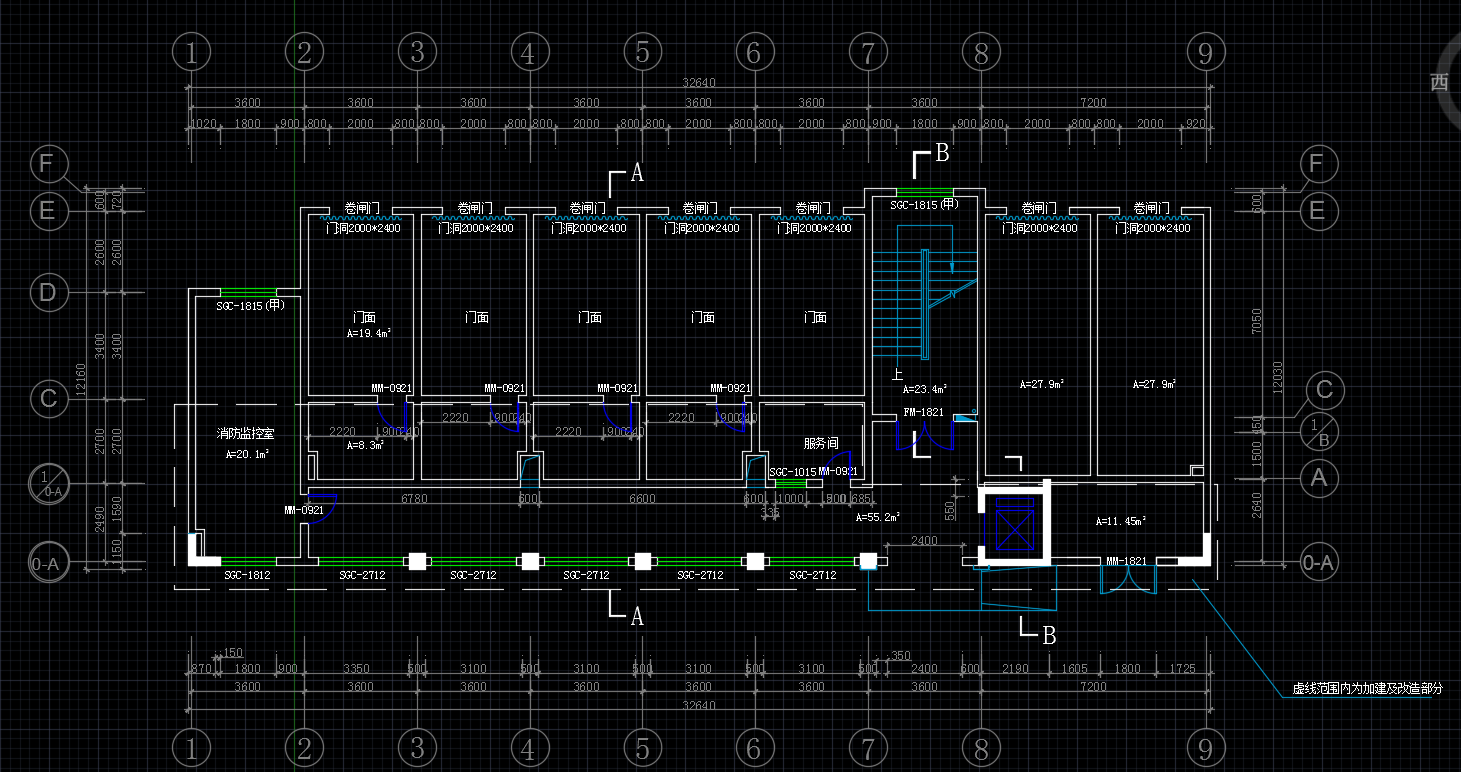This screenshot has width=1461, height=772.
Task: Click the corridor dimension 6780
Action: pos(414,498)
